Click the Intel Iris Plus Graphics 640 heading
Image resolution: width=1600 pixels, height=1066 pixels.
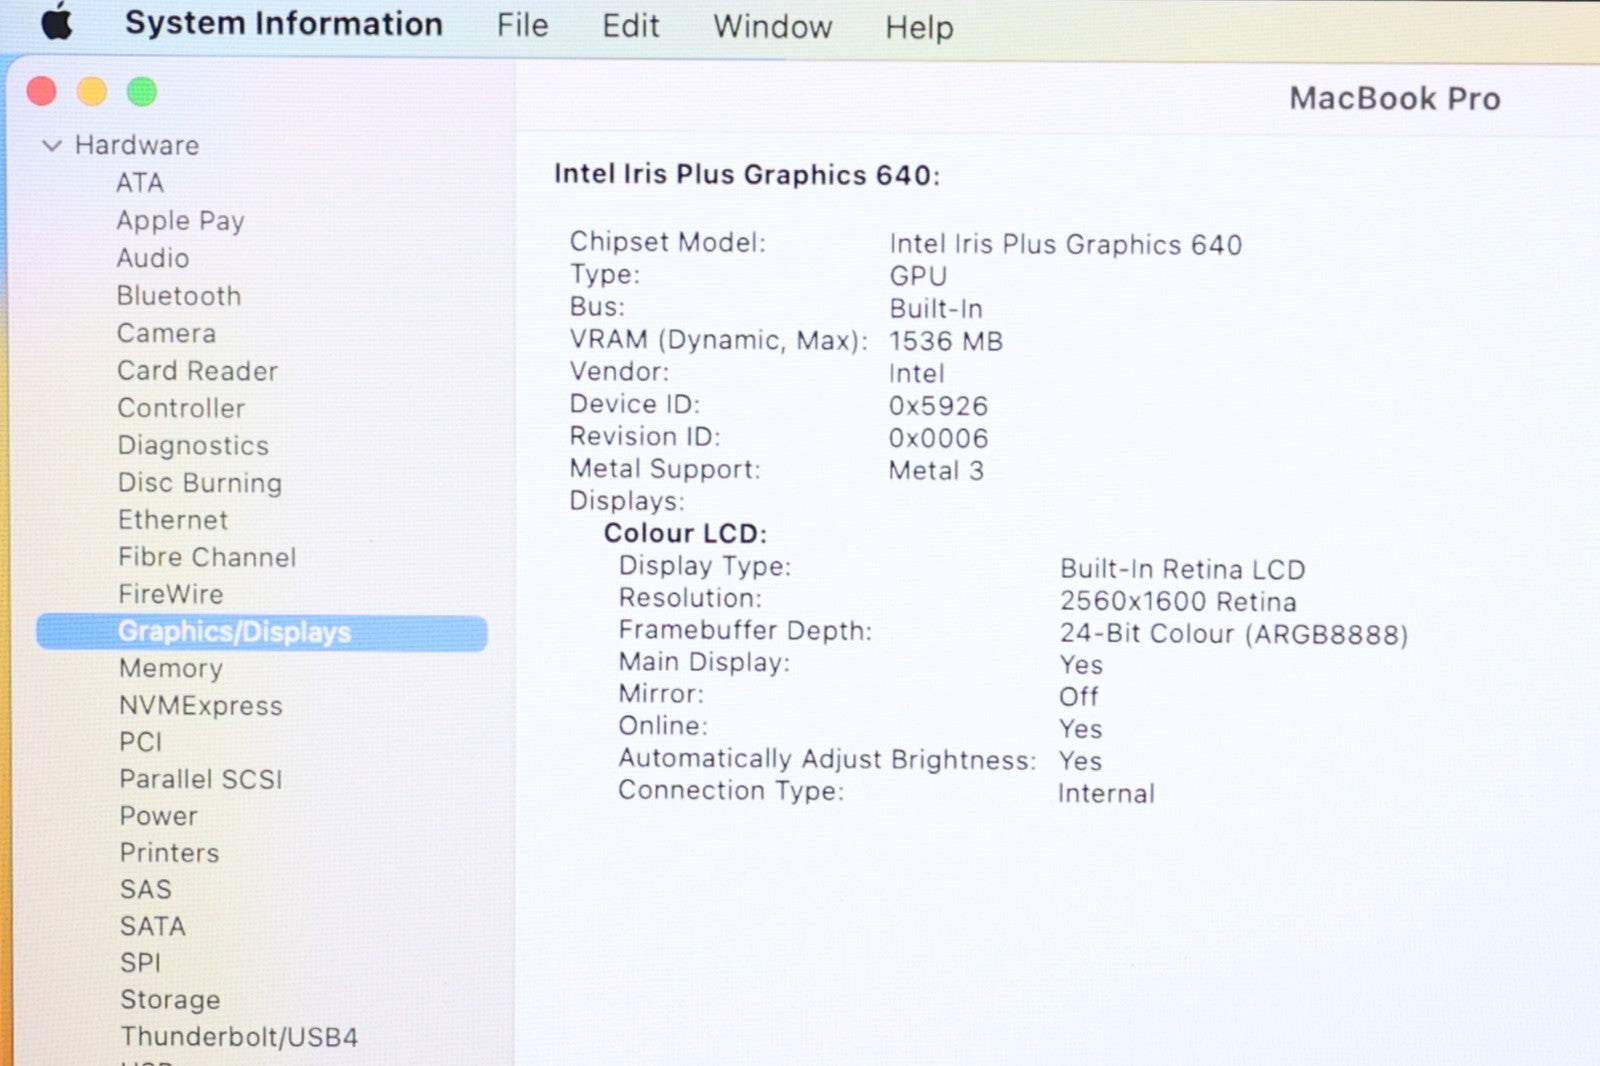pos(746,175)
